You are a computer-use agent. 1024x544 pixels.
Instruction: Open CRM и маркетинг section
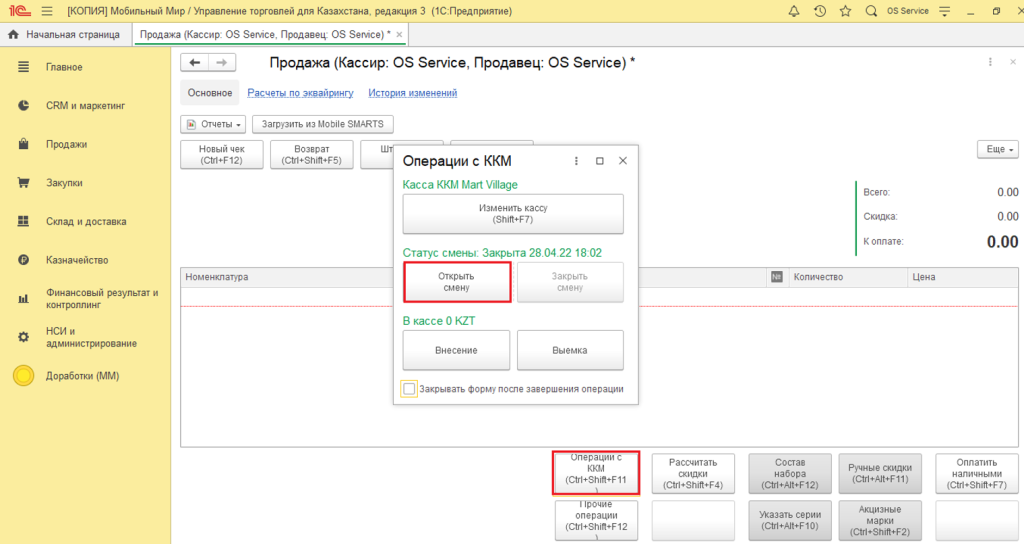click(86, 105)
